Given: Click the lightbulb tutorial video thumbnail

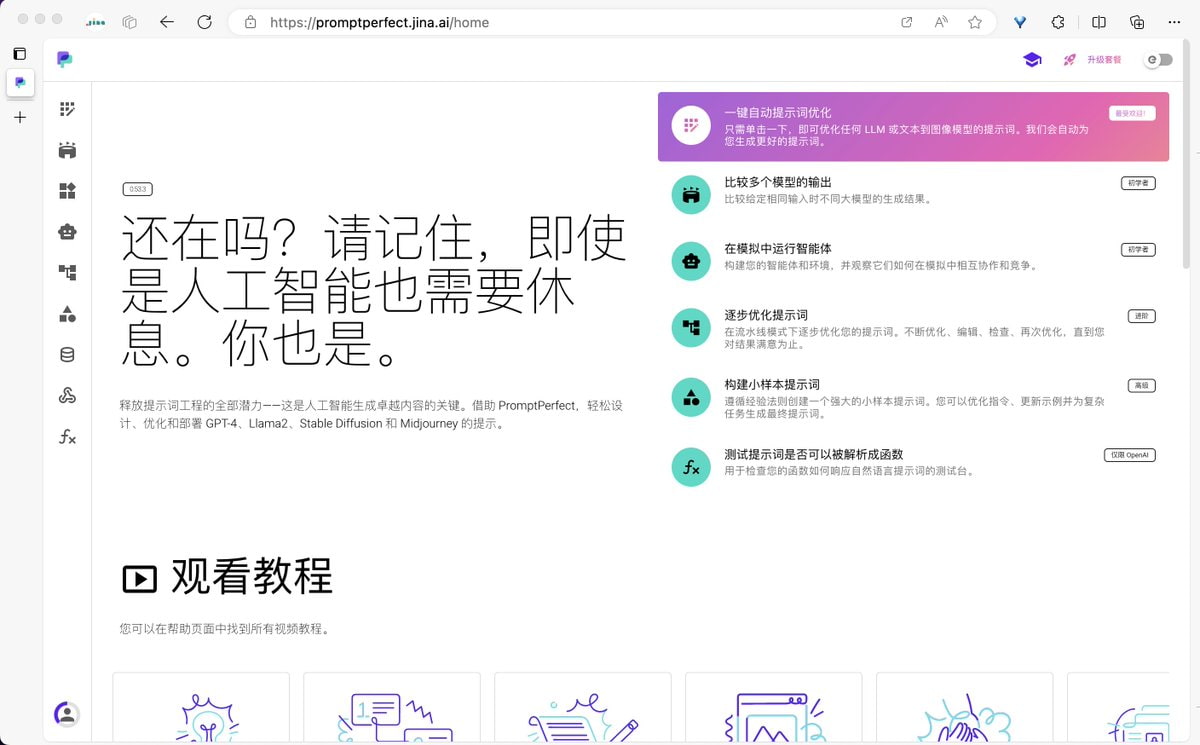Looking at the screenshot, I should (201, 708).
